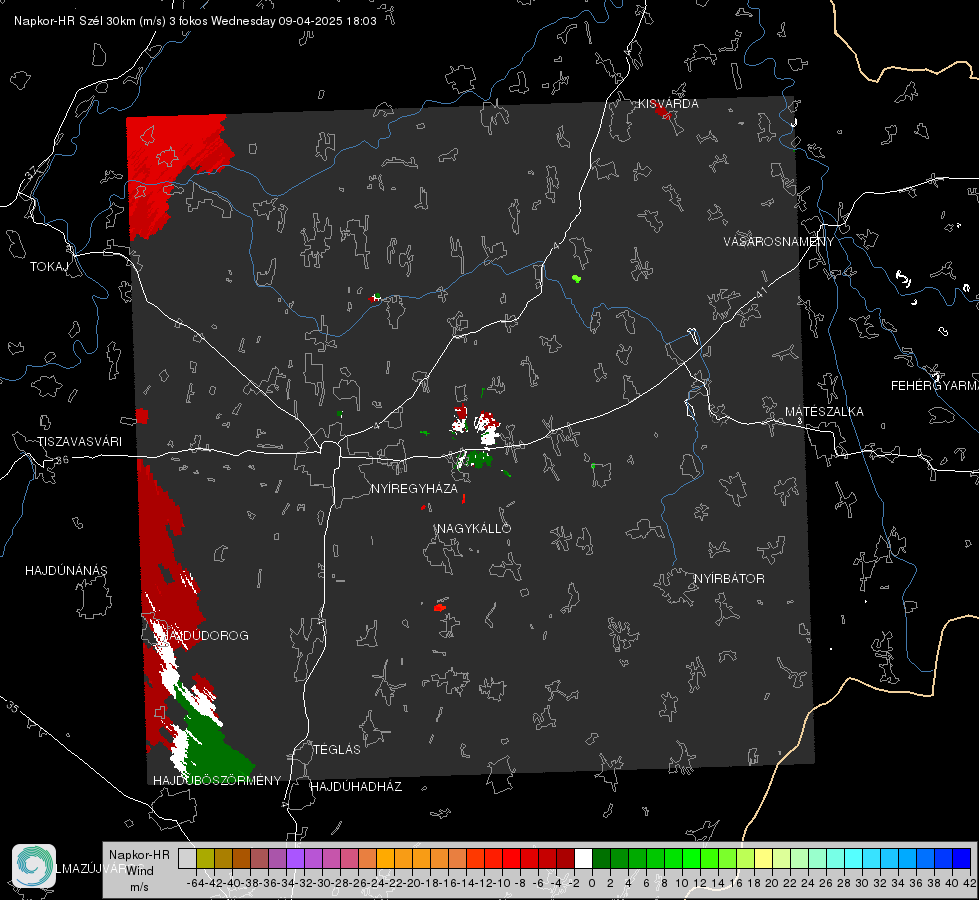This screenshot has width=979, height=900.
Task: Click the TISZAVASVÁRI city label
Action: tap(79, 442)
